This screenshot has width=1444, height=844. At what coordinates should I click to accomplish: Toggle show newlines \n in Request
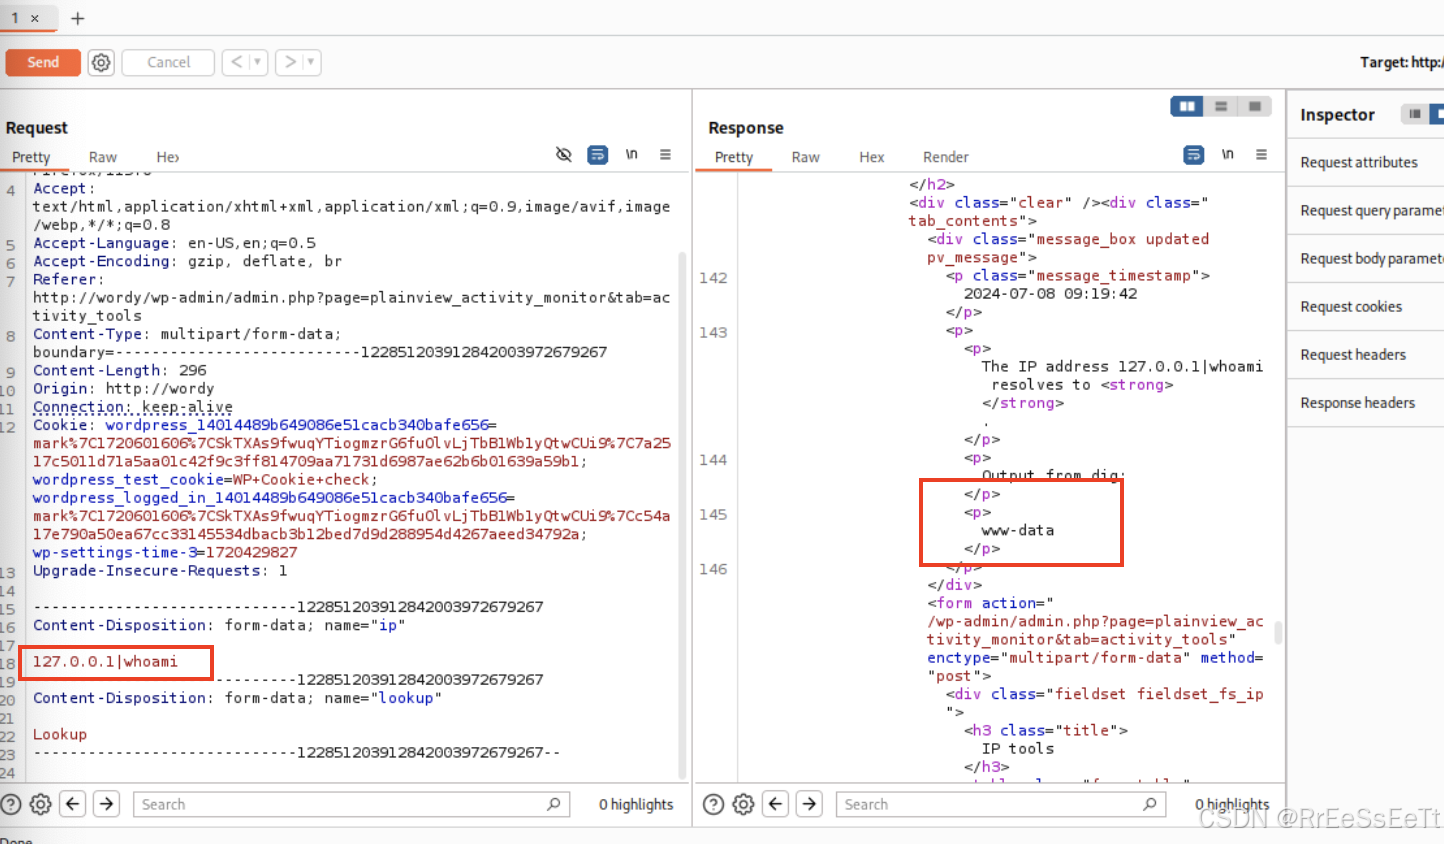[x=632, y=154]
